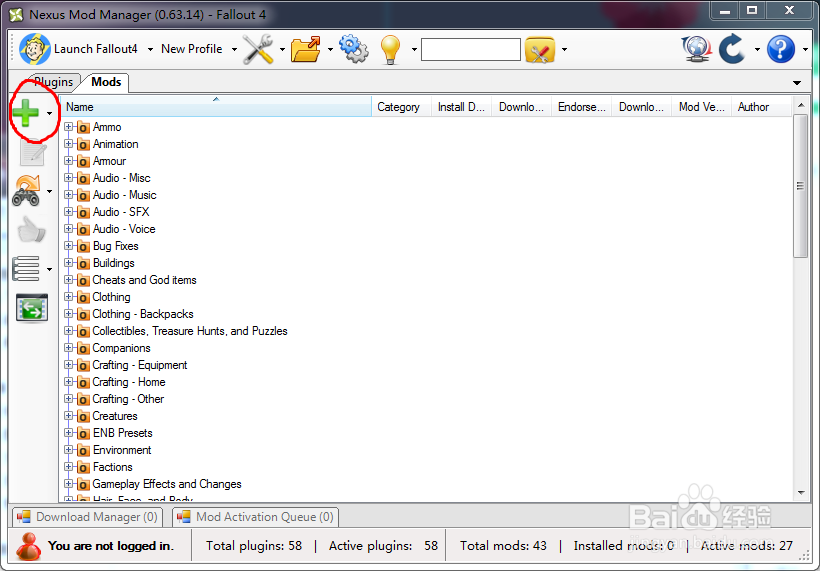Expand the Clothing - Backpacks tree node
The width and height of the screenshot is (820, 571).
coord(68,314)
